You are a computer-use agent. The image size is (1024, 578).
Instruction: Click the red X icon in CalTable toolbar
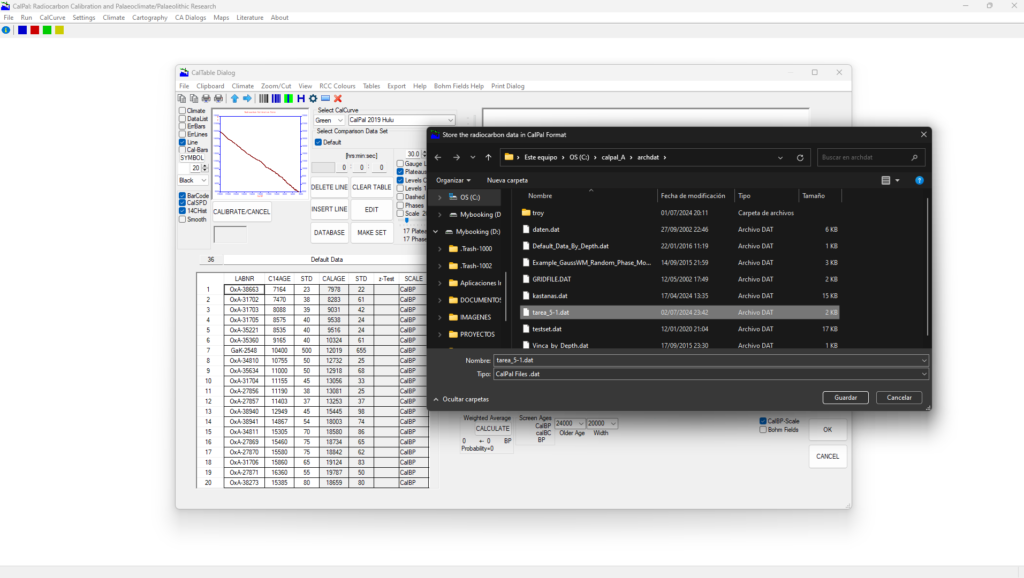click(x=338, y=98)
